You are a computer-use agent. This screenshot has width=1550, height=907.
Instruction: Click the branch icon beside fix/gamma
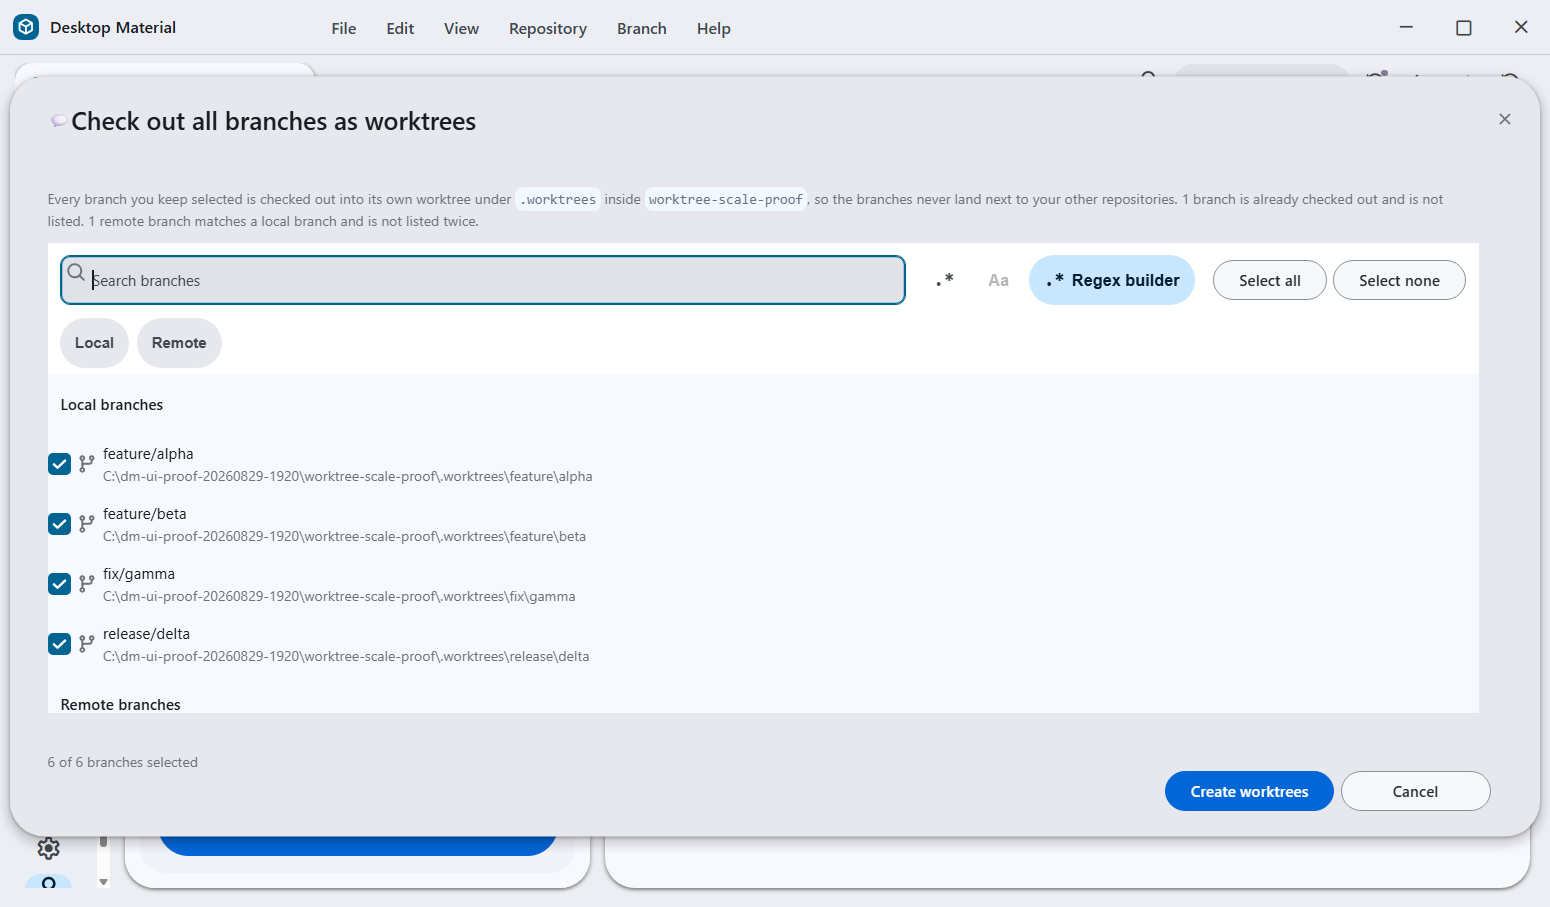(87, 584)
